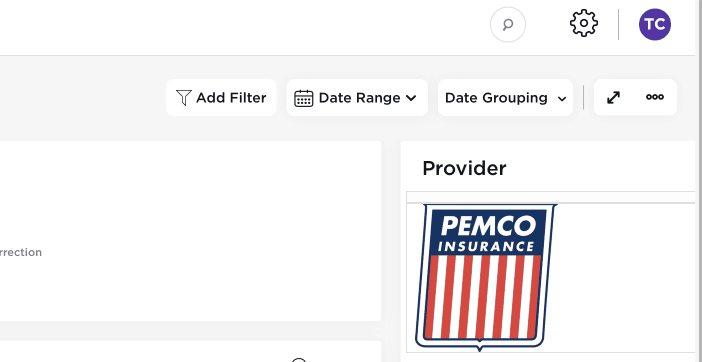
Task: Click the truncated "rrection" label text
Action: point(21,252)
